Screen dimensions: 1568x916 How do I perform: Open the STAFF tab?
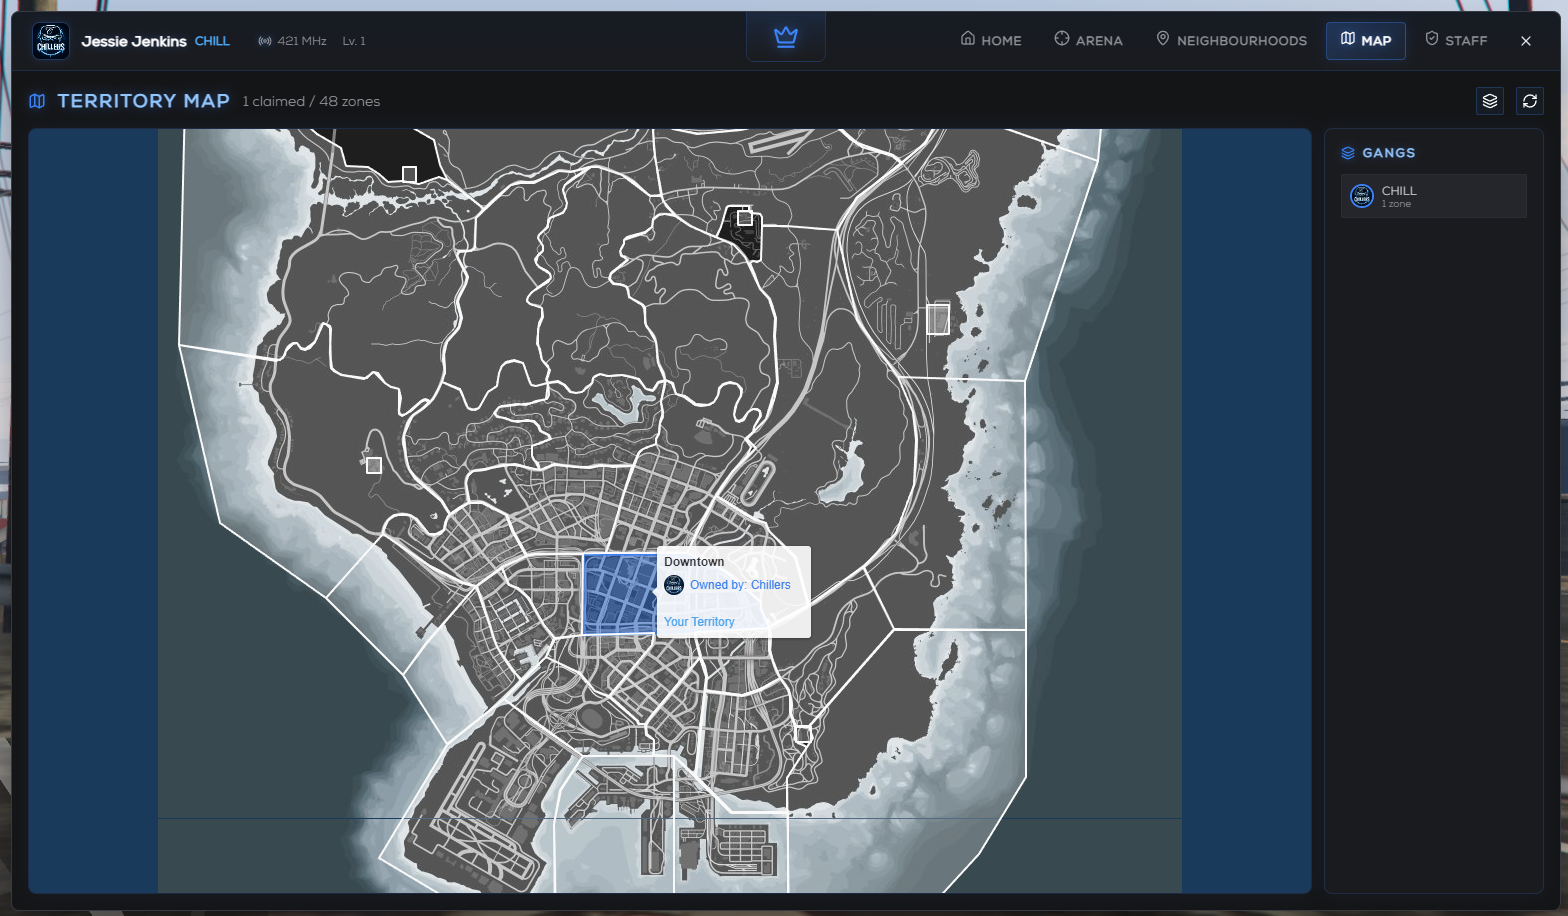tap(1456, 40)
